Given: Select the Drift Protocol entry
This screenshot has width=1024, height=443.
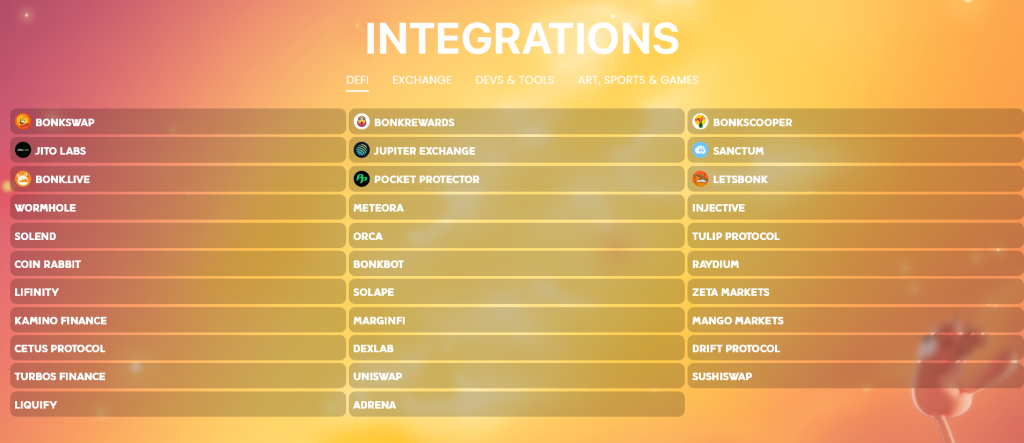Looking at the screenshot, I should 736,348.
